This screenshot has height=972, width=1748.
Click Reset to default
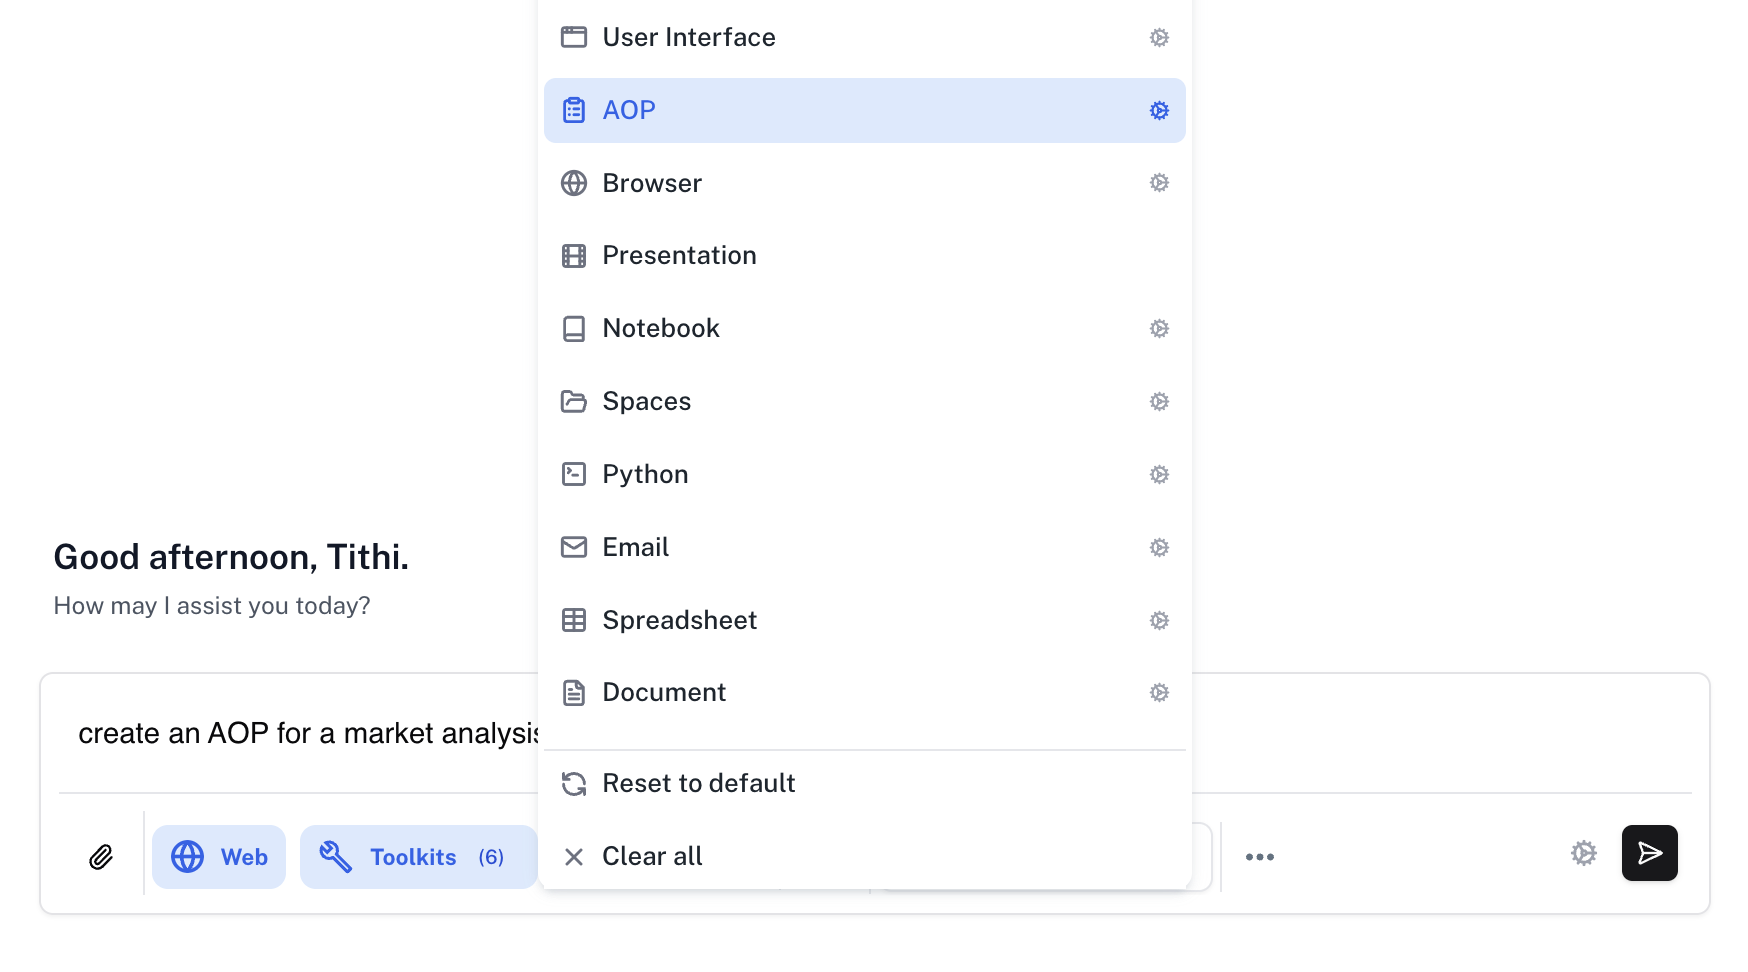[698, 784]
